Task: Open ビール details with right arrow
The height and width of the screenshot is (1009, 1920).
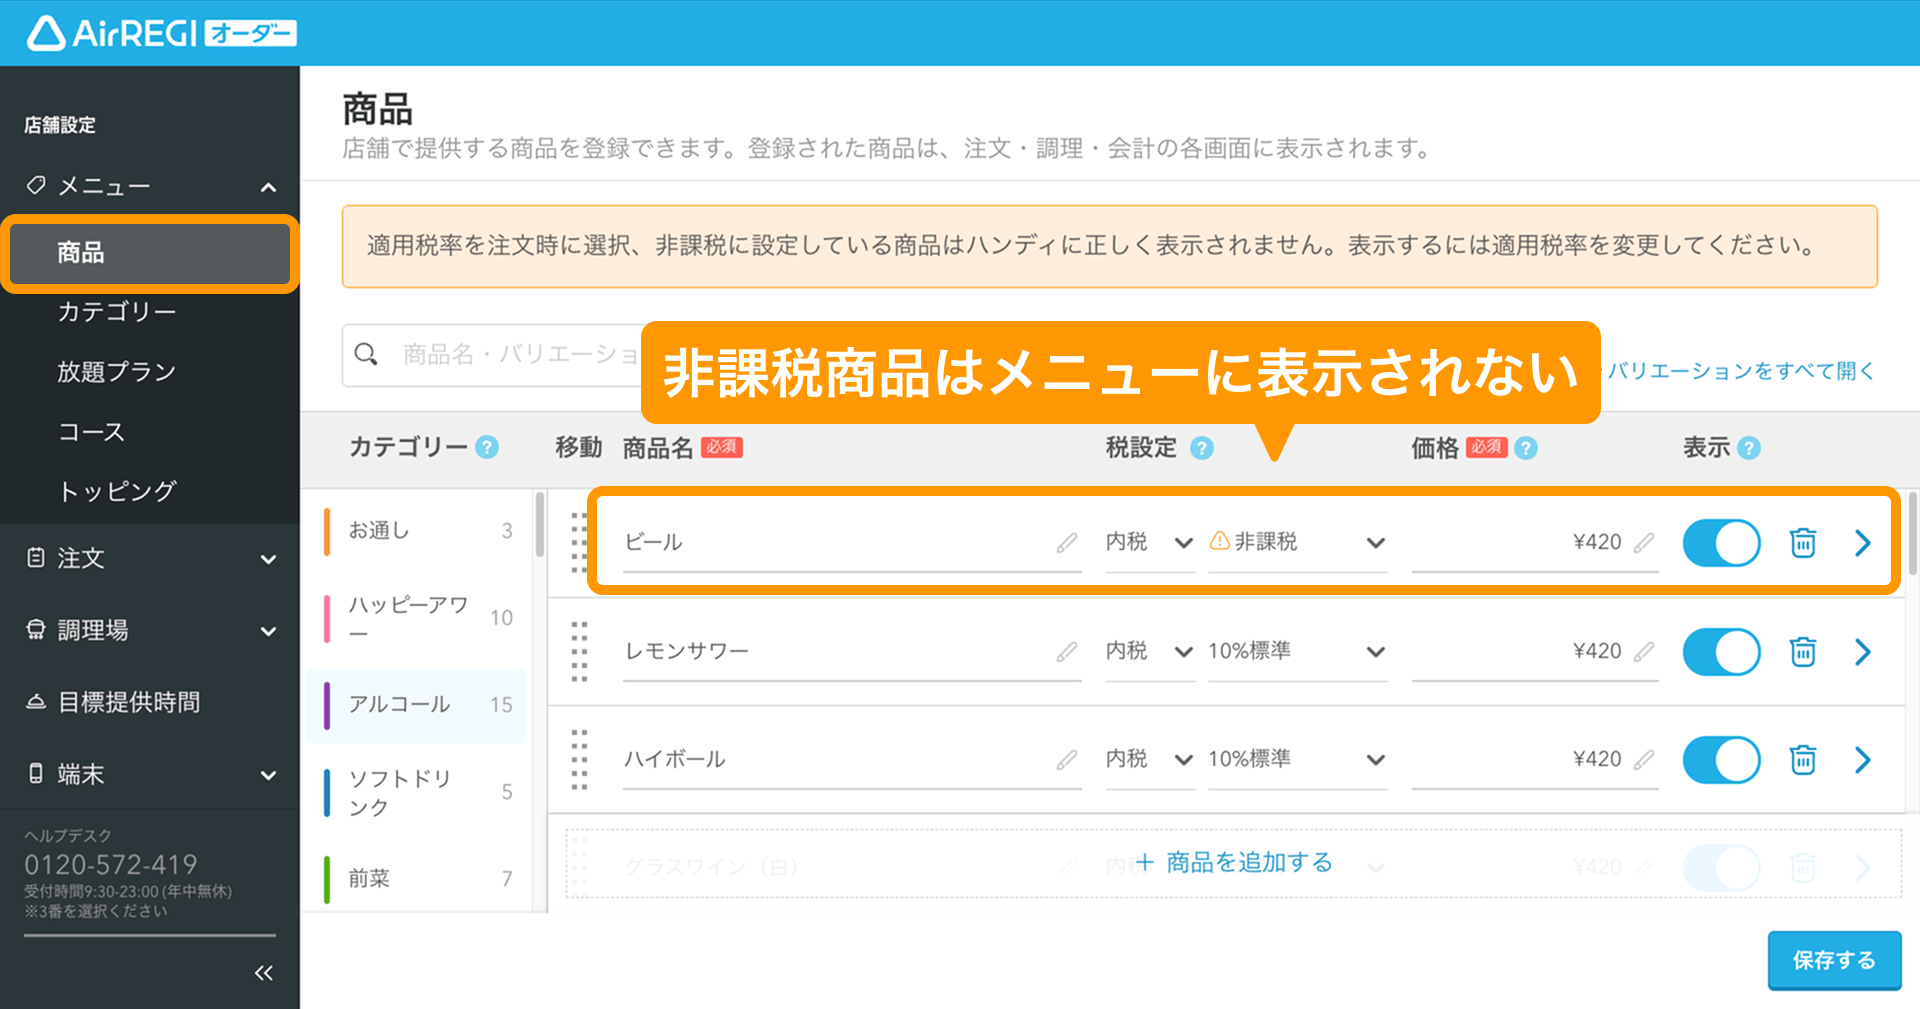Action: coord(1862,543)
